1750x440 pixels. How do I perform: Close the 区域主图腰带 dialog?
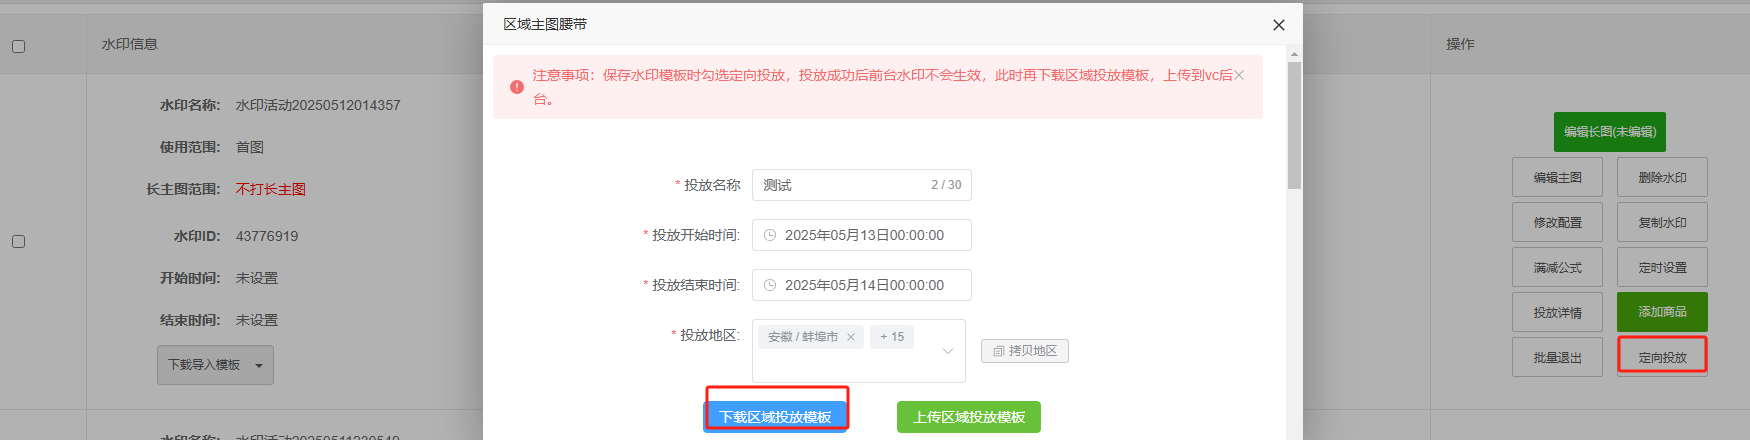tap(1278, 25)
